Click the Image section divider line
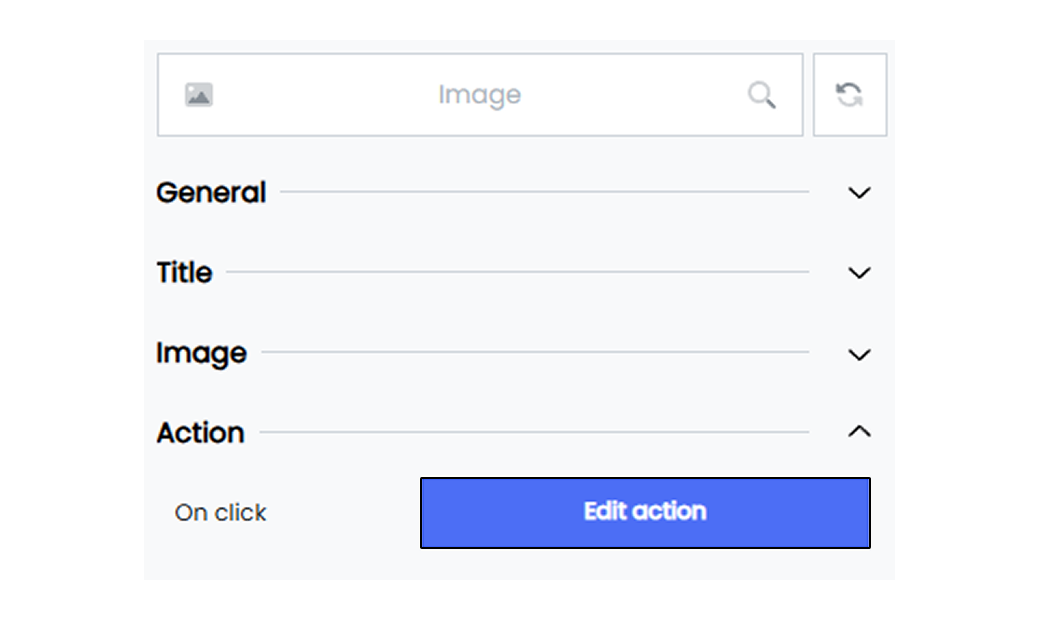This screenshot has height=620, width=1040. [x=535, y=352]
